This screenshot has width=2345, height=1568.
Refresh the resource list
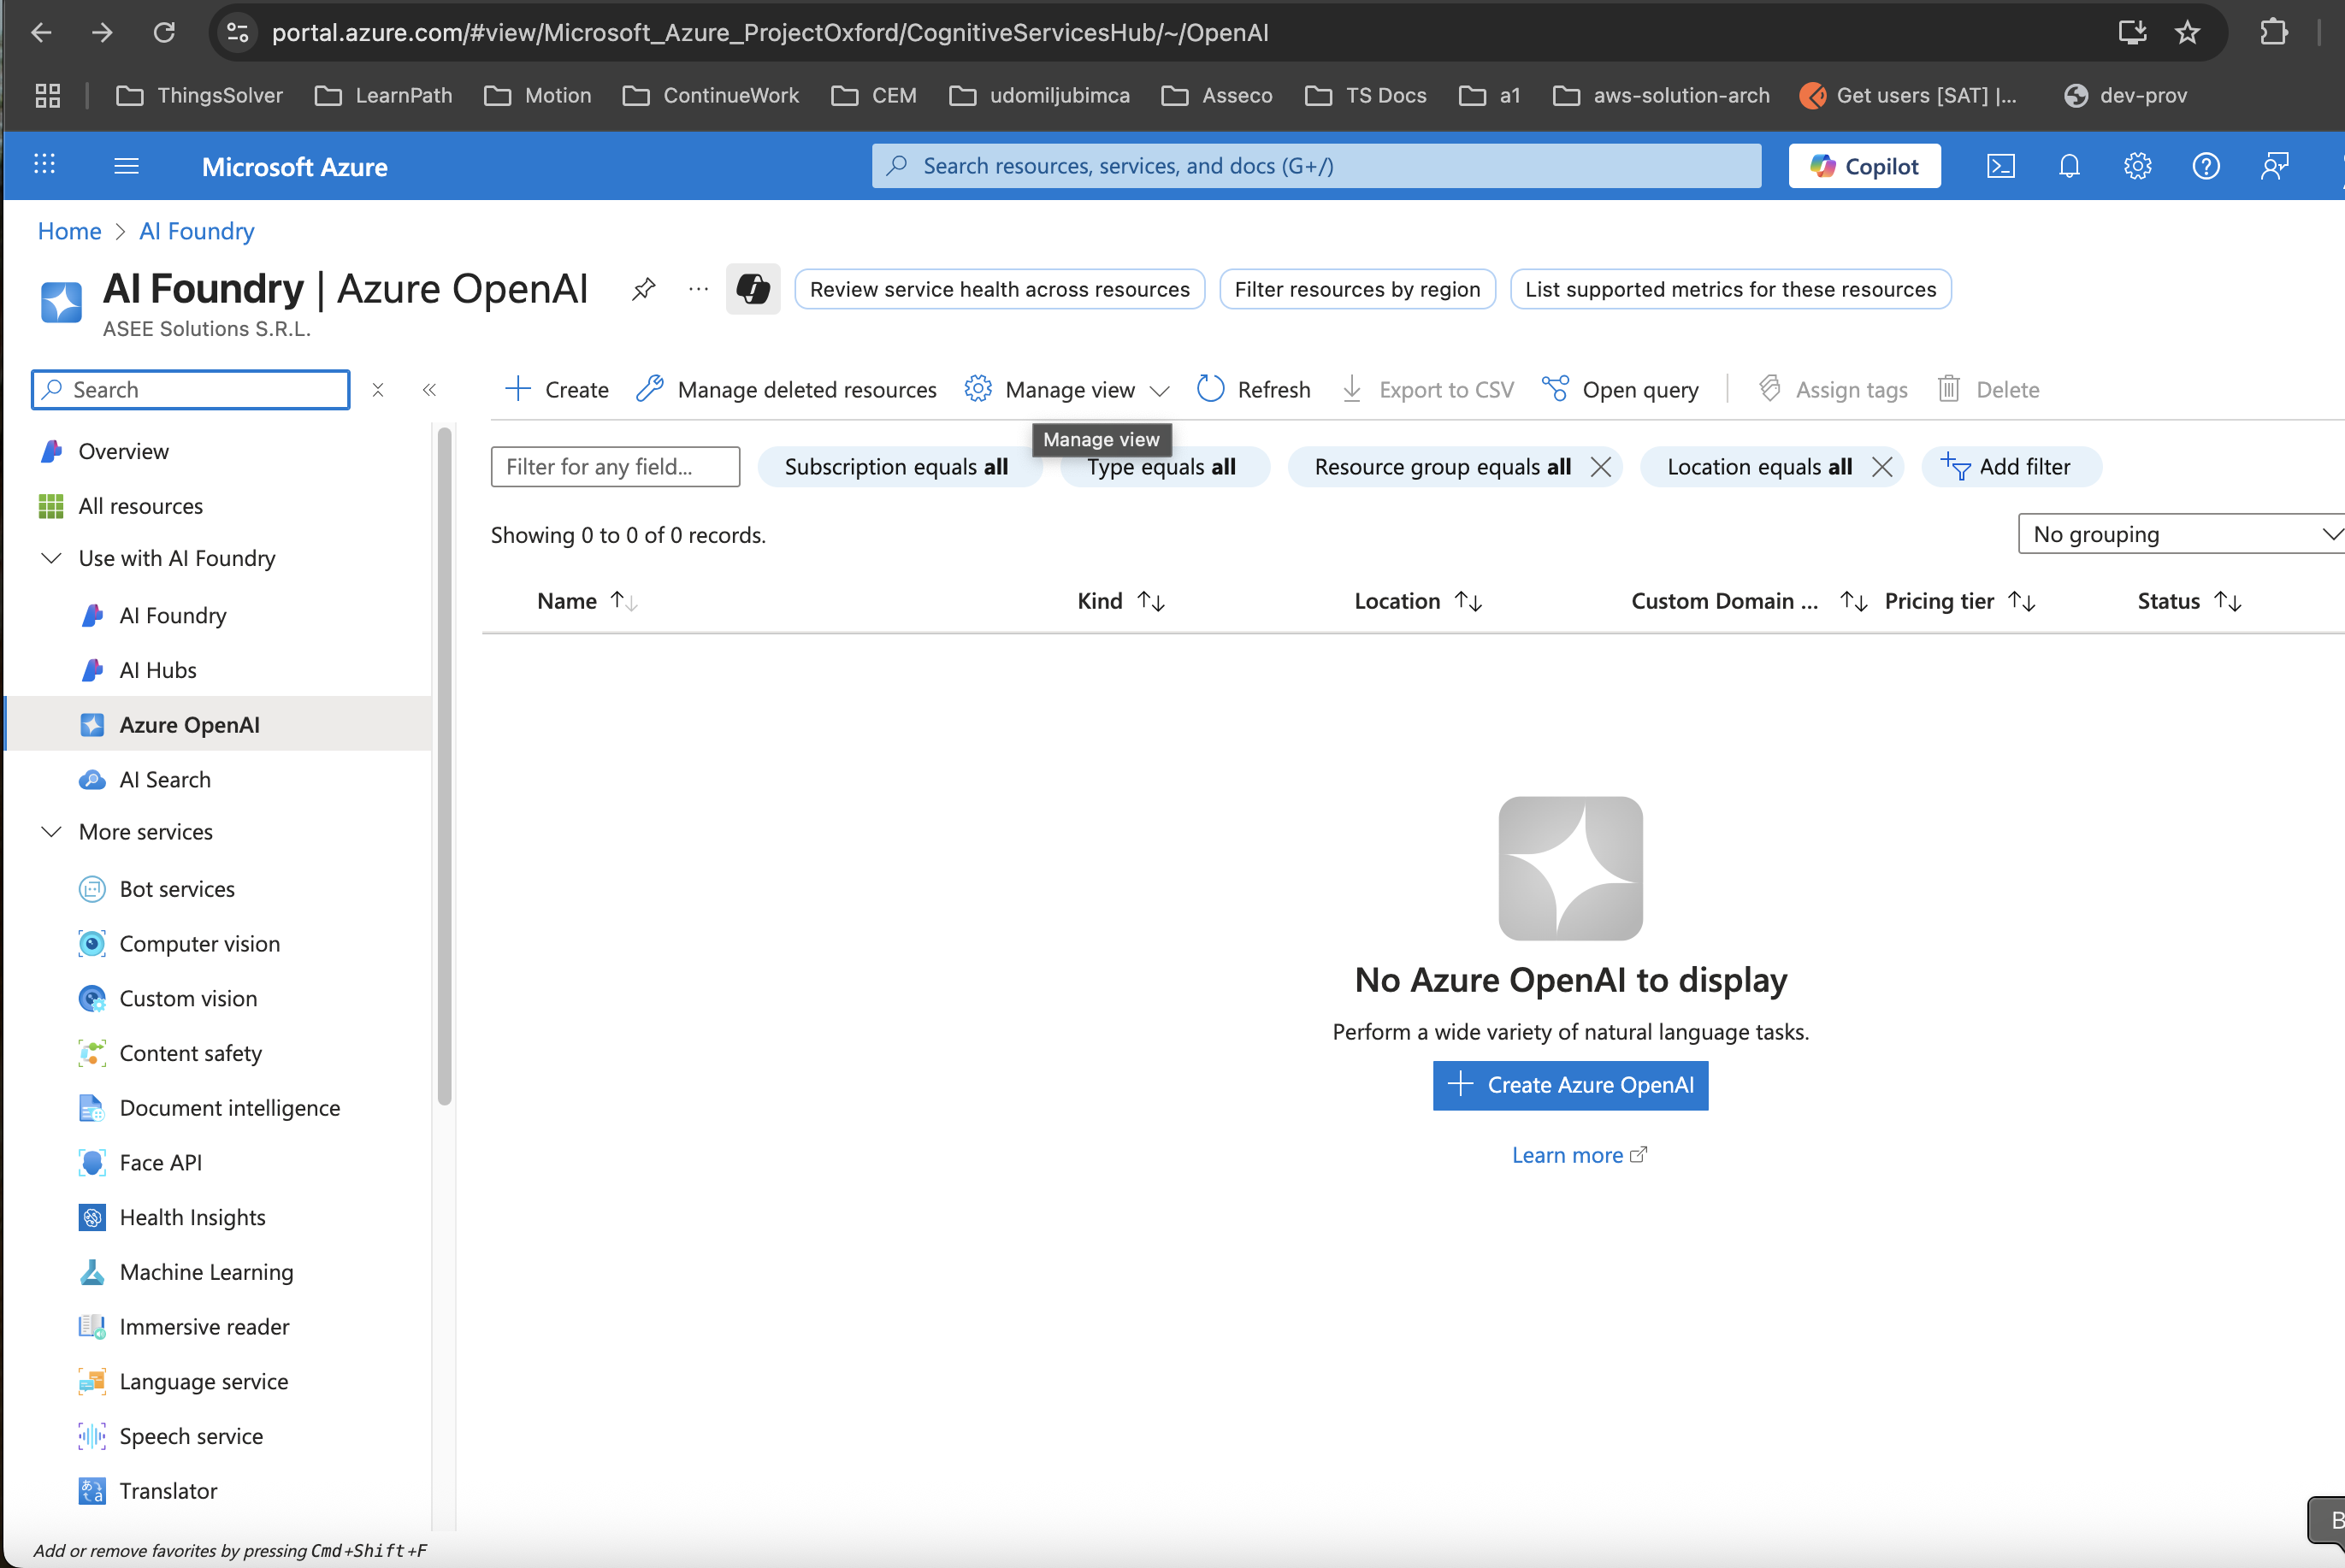(x=1254, y=390)
